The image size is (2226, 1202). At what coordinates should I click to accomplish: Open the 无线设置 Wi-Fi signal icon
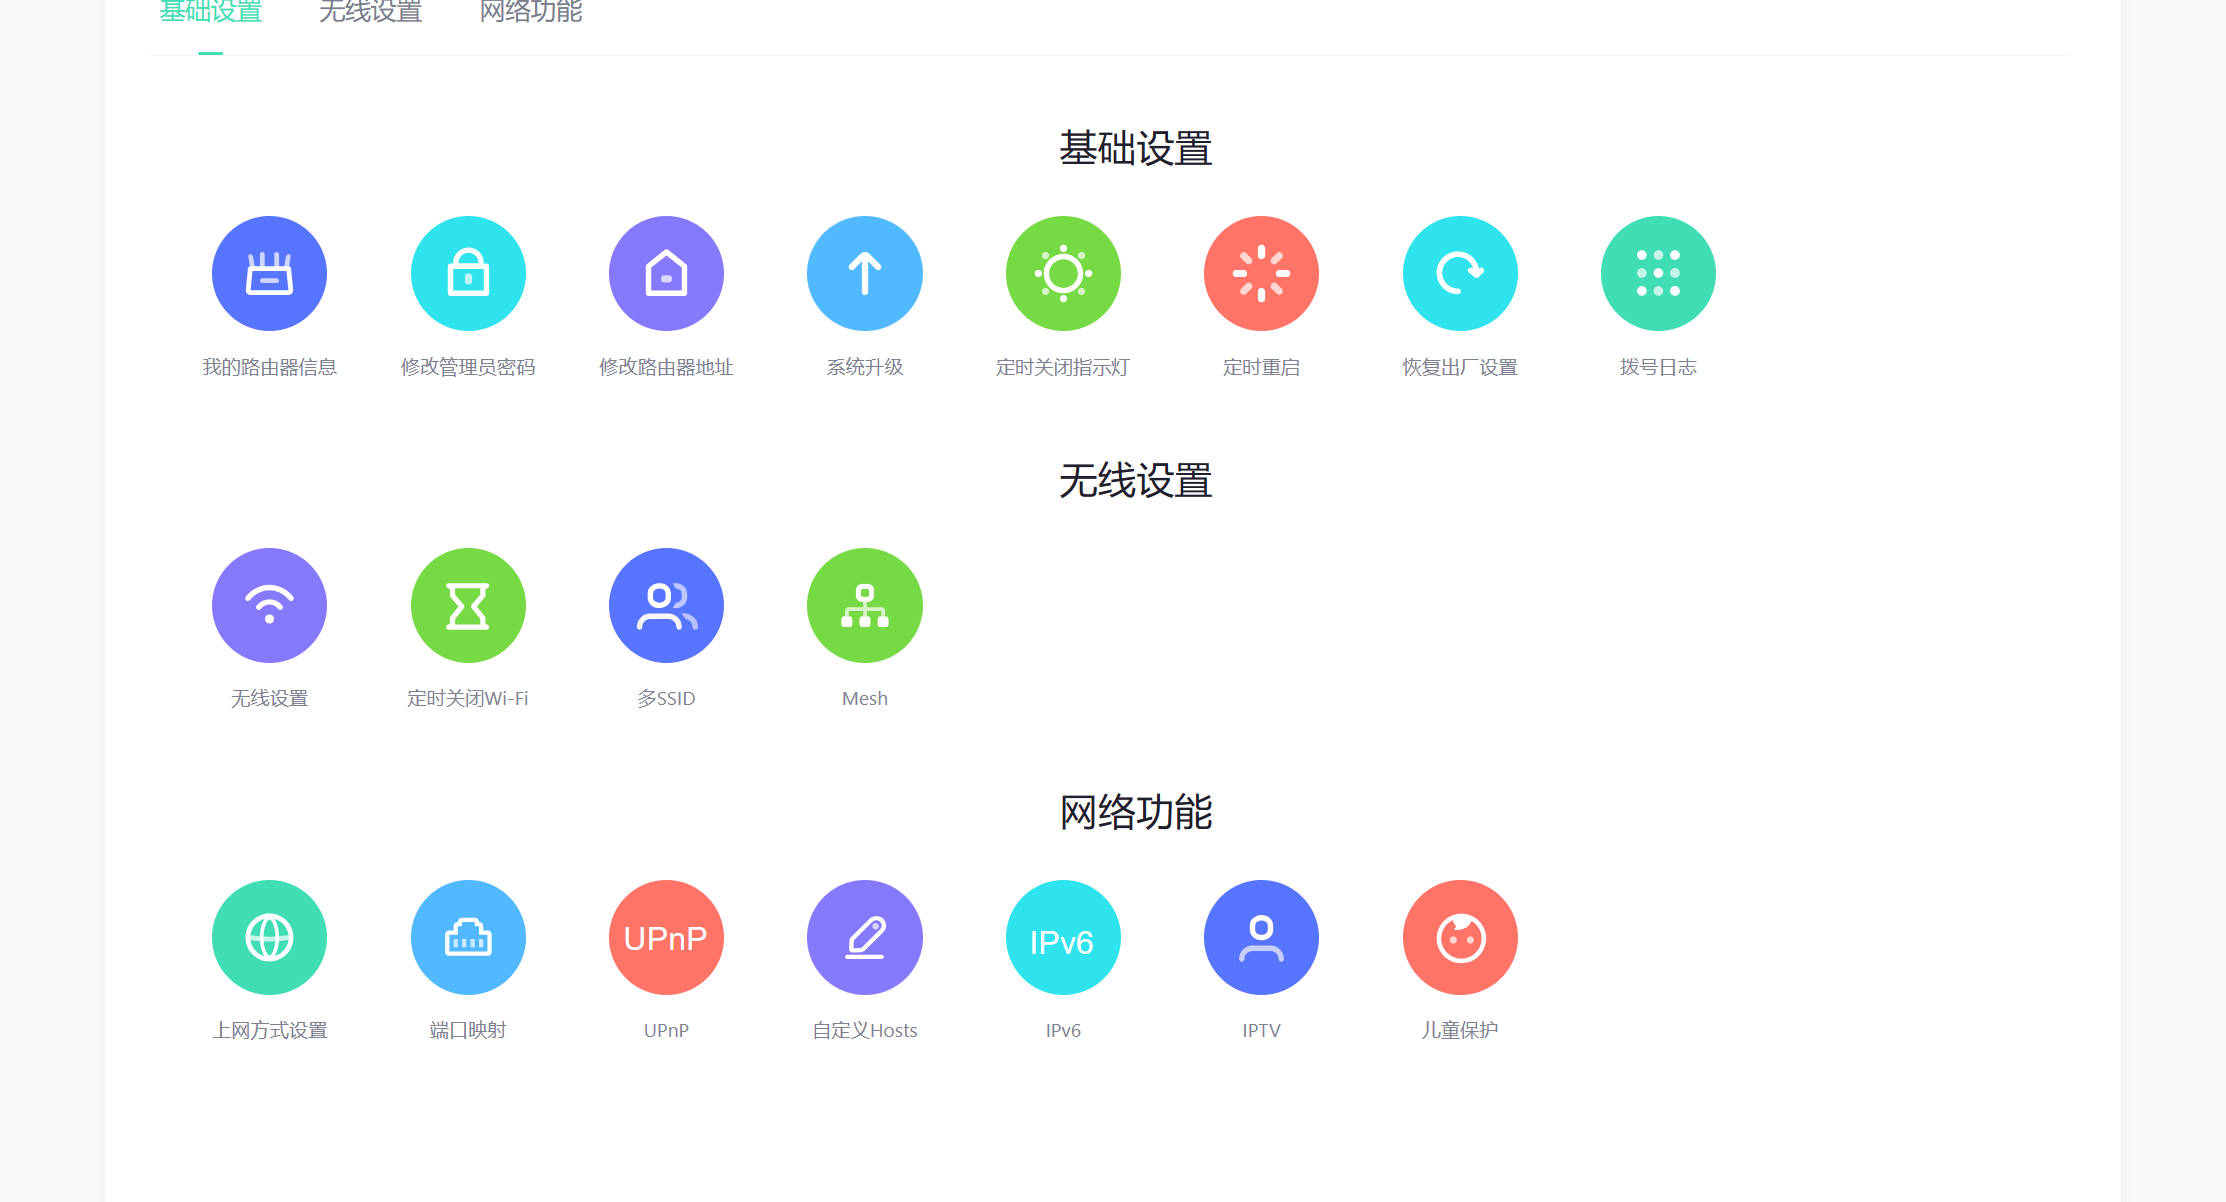pyautogui.click(x=269, y=605)
